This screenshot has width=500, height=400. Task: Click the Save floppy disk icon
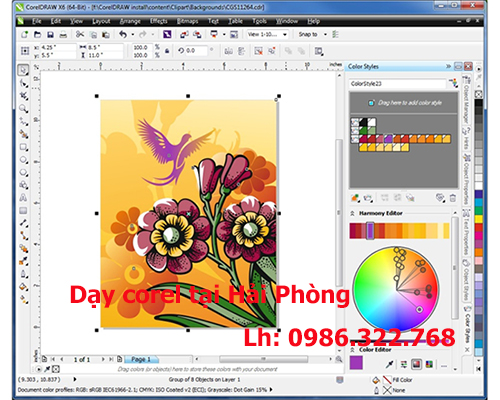click(50, 34)
